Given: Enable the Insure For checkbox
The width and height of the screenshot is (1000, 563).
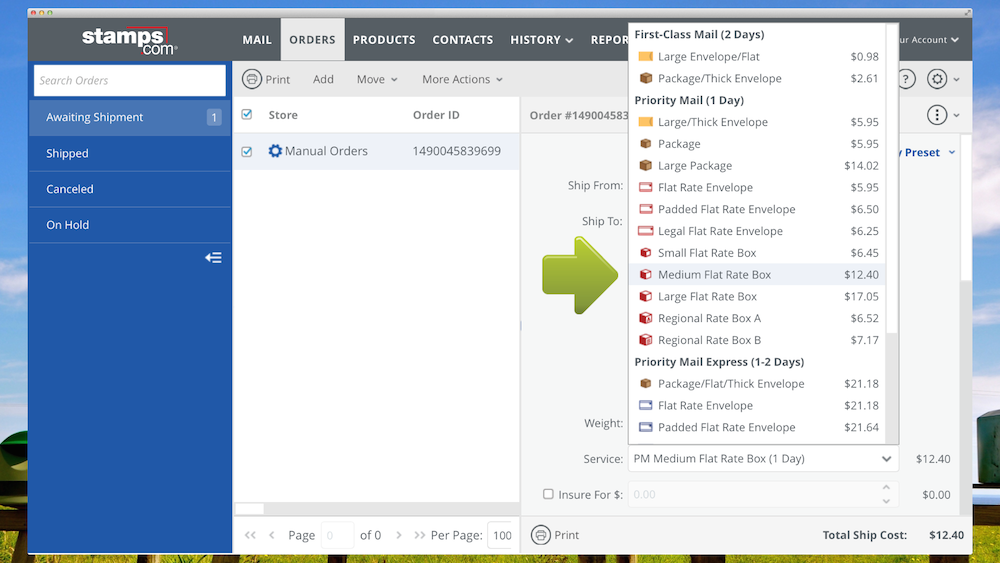Looking at the screenshot, I should [548, 494].
